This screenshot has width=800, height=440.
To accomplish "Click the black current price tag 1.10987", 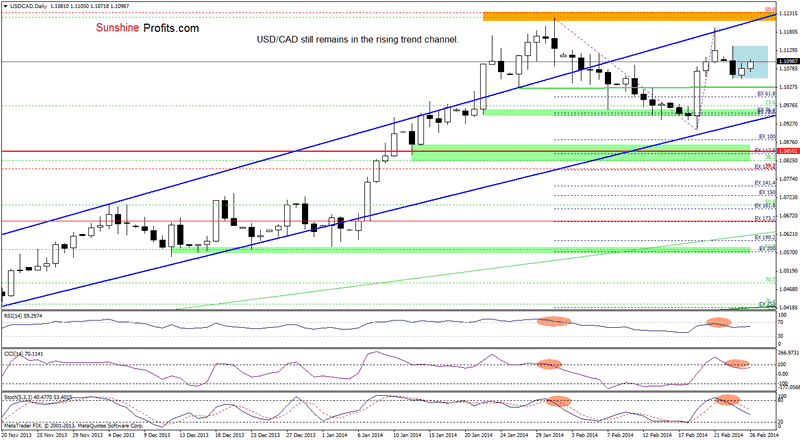I will [788, 61].
